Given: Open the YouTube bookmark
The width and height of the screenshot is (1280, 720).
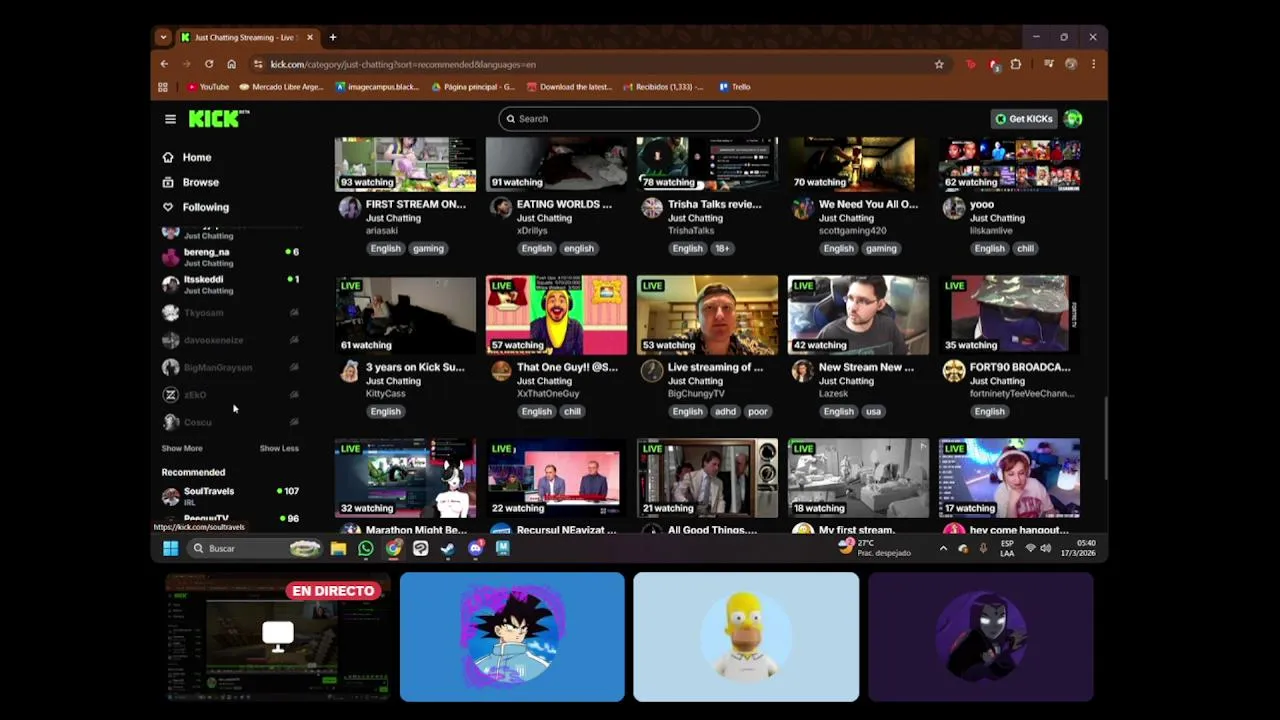Looking at the screenshot, I should point(208,87).
